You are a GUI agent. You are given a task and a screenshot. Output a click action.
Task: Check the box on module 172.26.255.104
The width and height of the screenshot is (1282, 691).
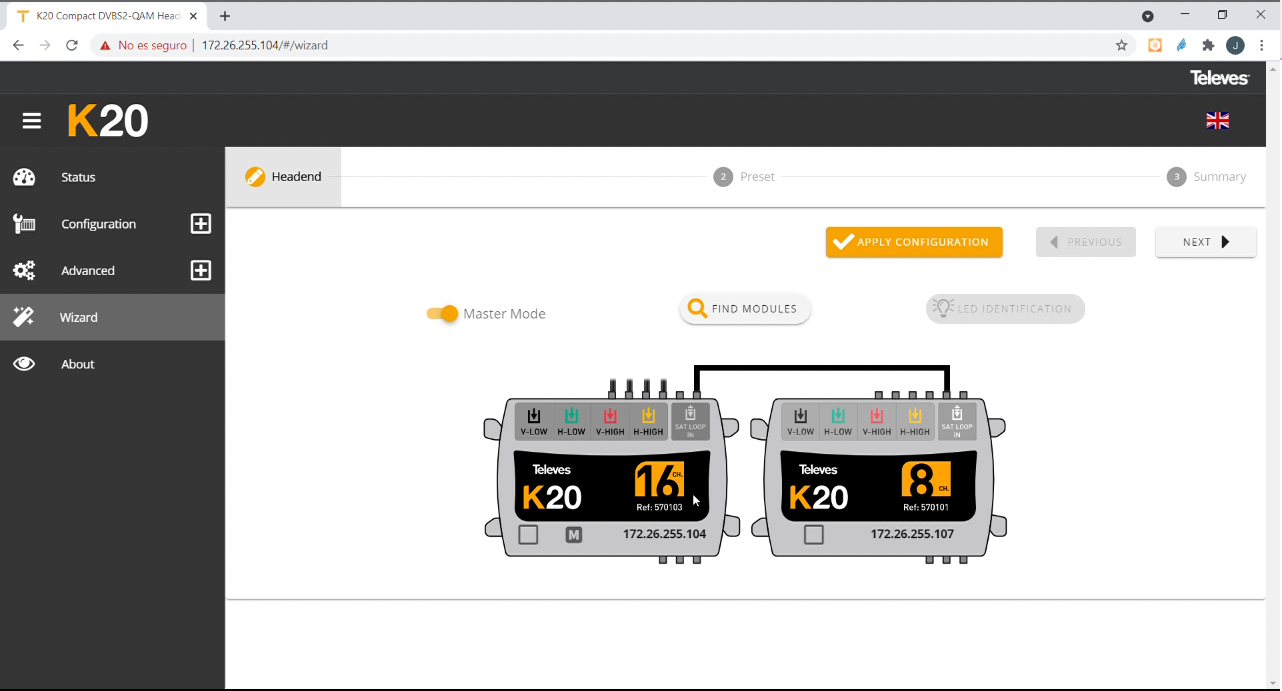pos(529,535)
